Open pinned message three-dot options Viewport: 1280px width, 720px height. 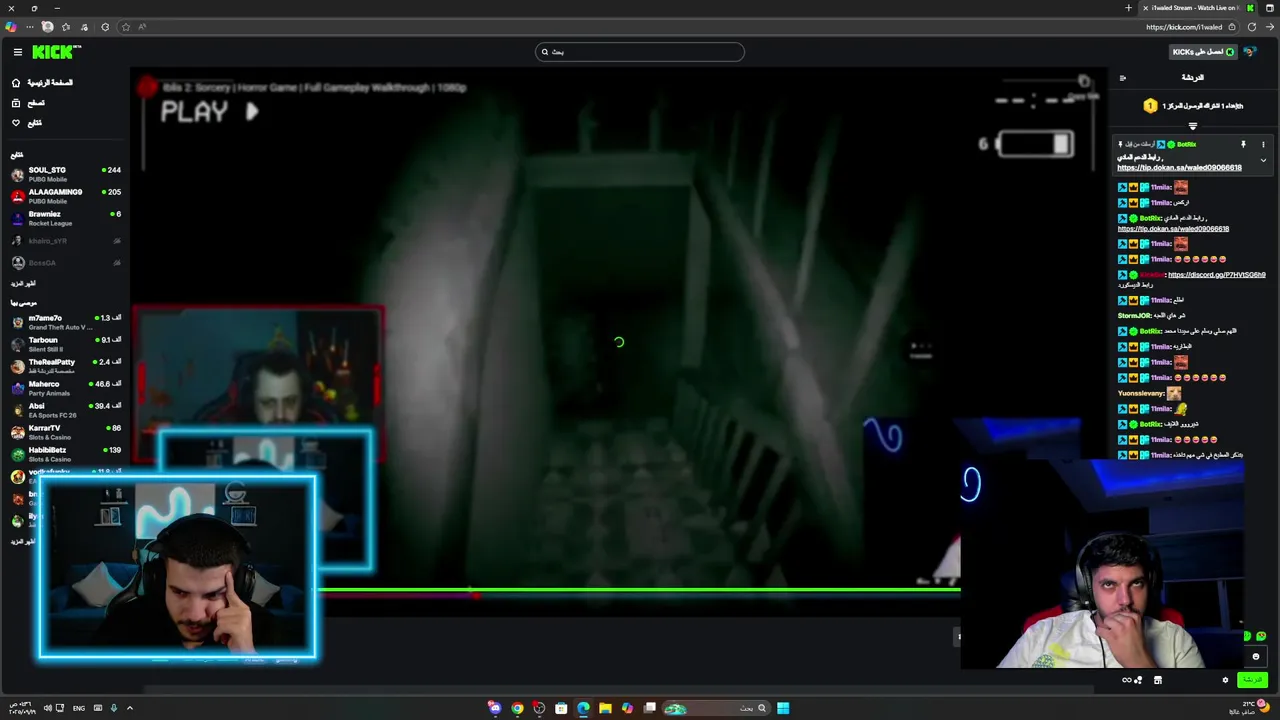(1263, 145)
